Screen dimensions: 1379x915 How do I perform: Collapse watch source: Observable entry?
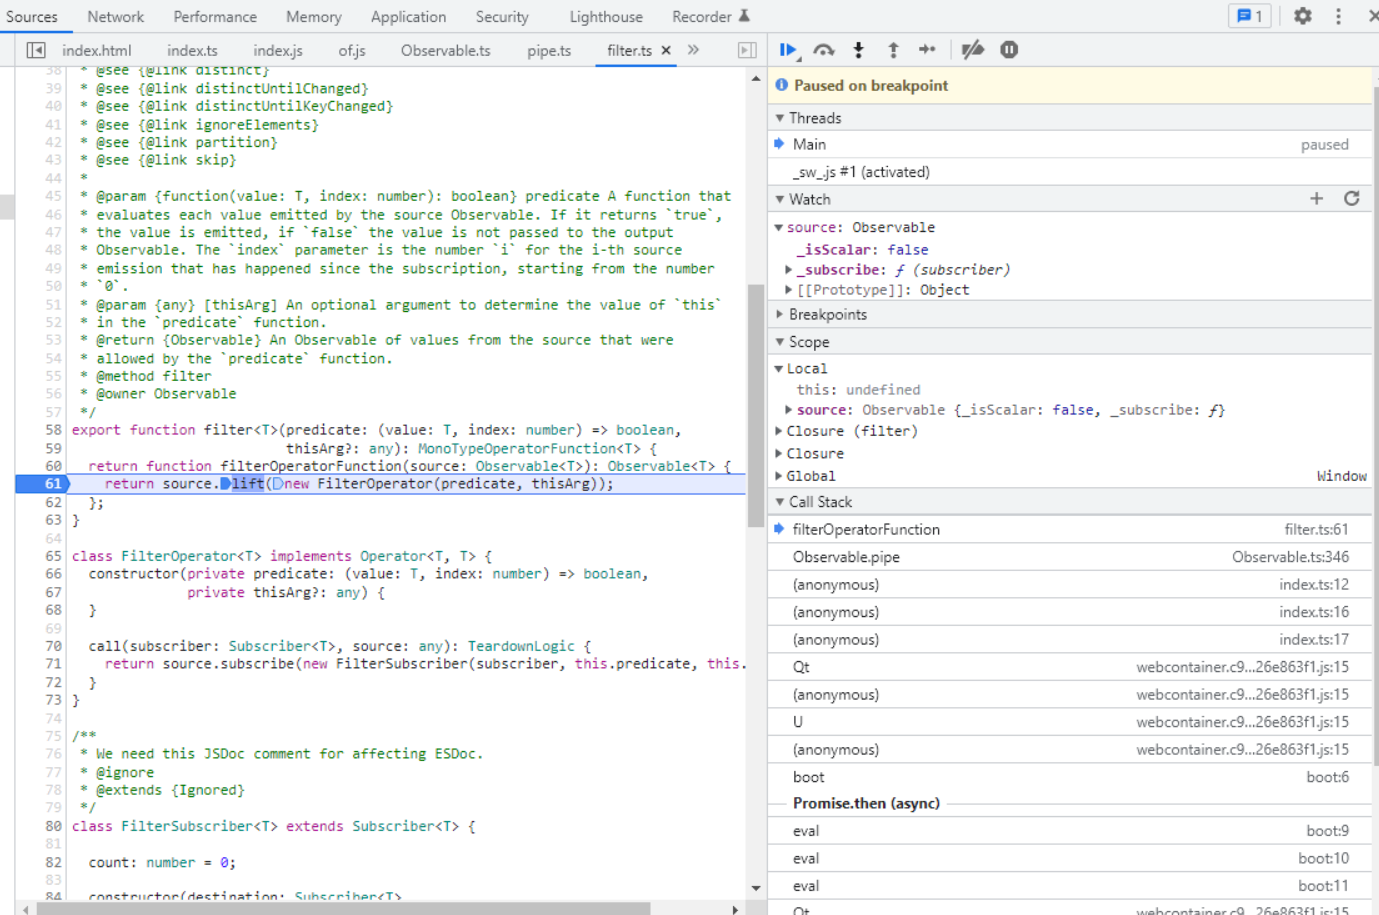coord(779,228)
